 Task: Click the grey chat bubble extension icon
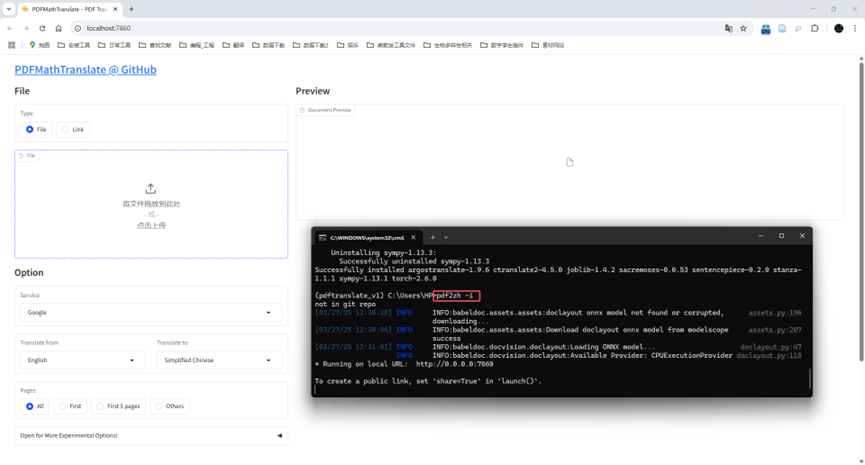coord(798,28)
